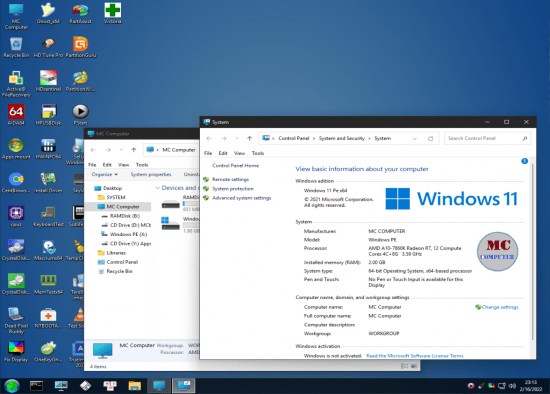Click help icon in System window
This screenshot has width=550, height=394.
coord(524,161)
